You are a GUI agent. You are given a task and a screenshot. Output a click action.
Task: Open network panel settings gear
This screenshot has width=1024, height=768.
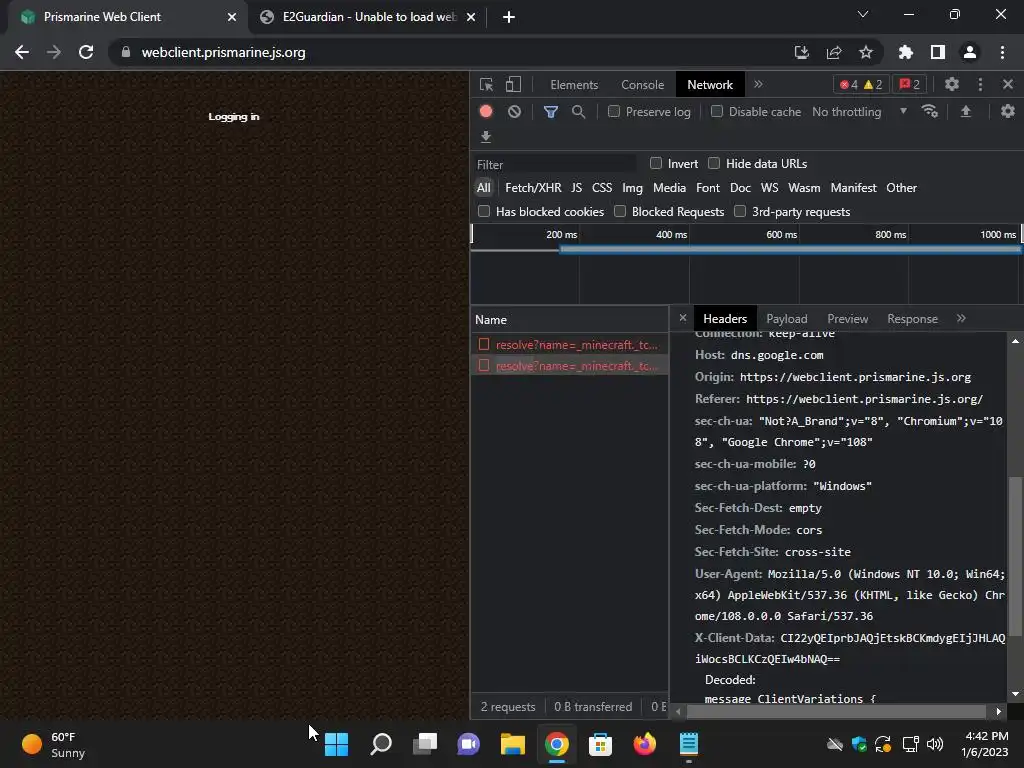point(1008,112)
